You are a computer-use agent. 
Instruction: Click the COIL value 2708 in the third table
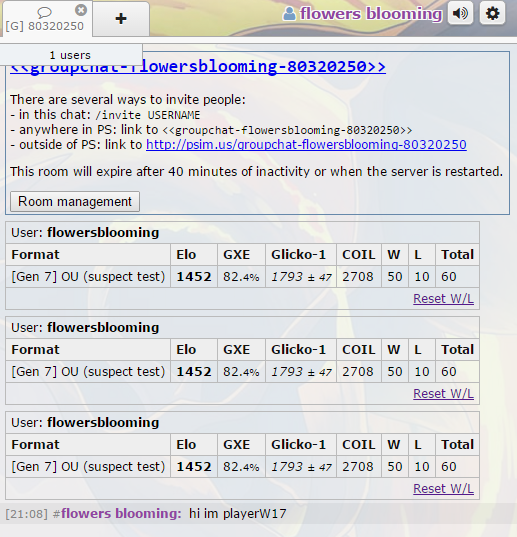358,466
